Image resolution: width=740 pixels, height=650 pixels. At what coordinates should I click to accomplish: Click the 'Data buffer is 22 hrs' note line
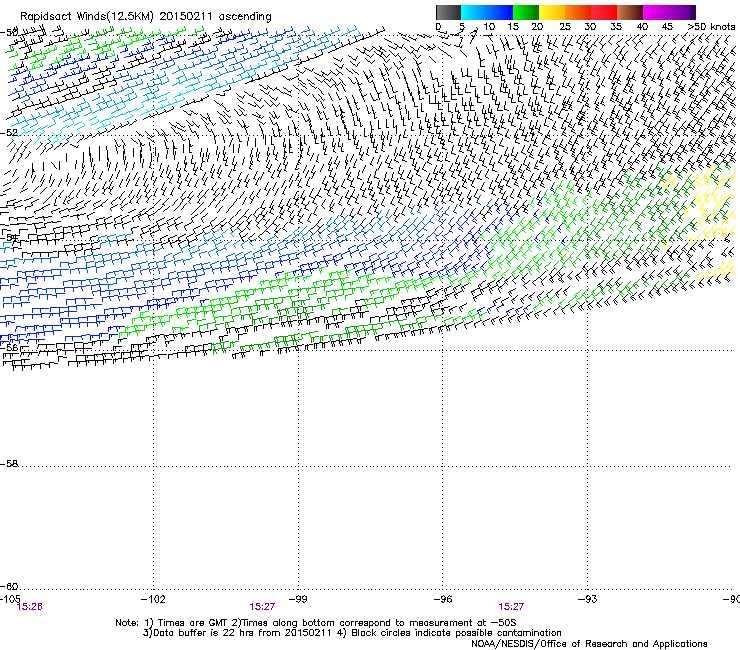coord(352,633)
